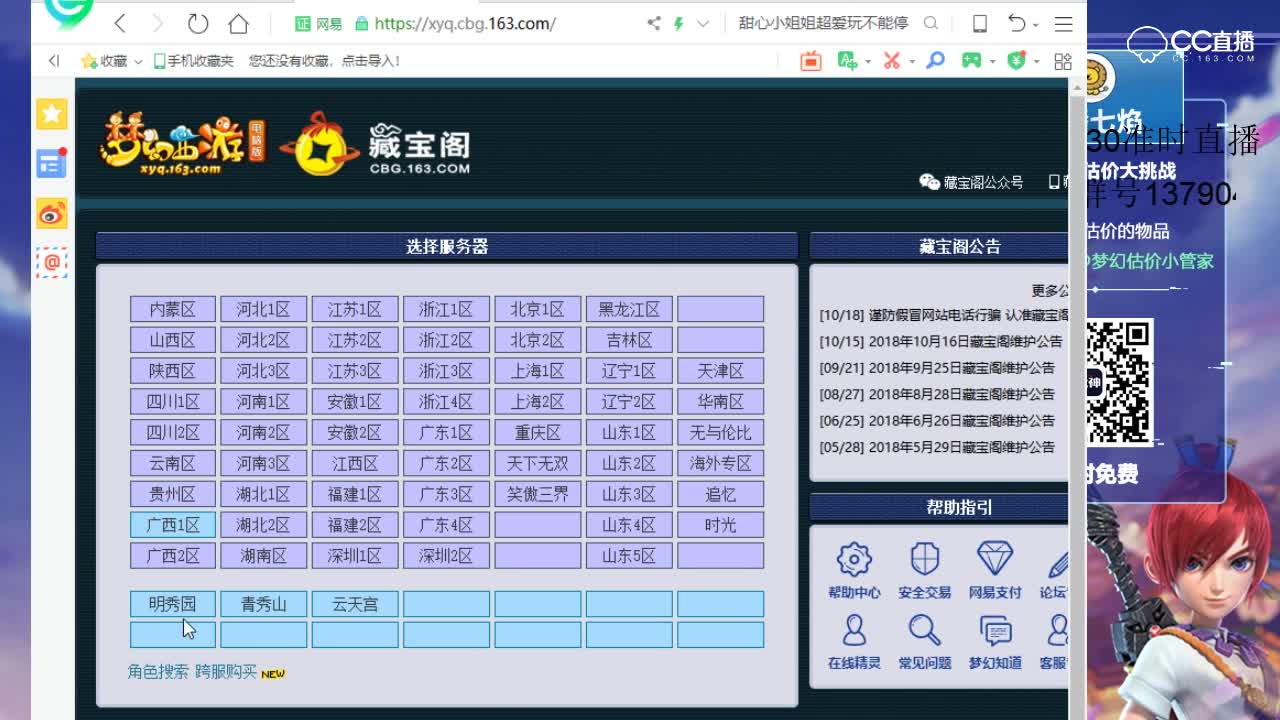Go to browser home page icon
This screenshot has height=720, width=1280.
238,23
